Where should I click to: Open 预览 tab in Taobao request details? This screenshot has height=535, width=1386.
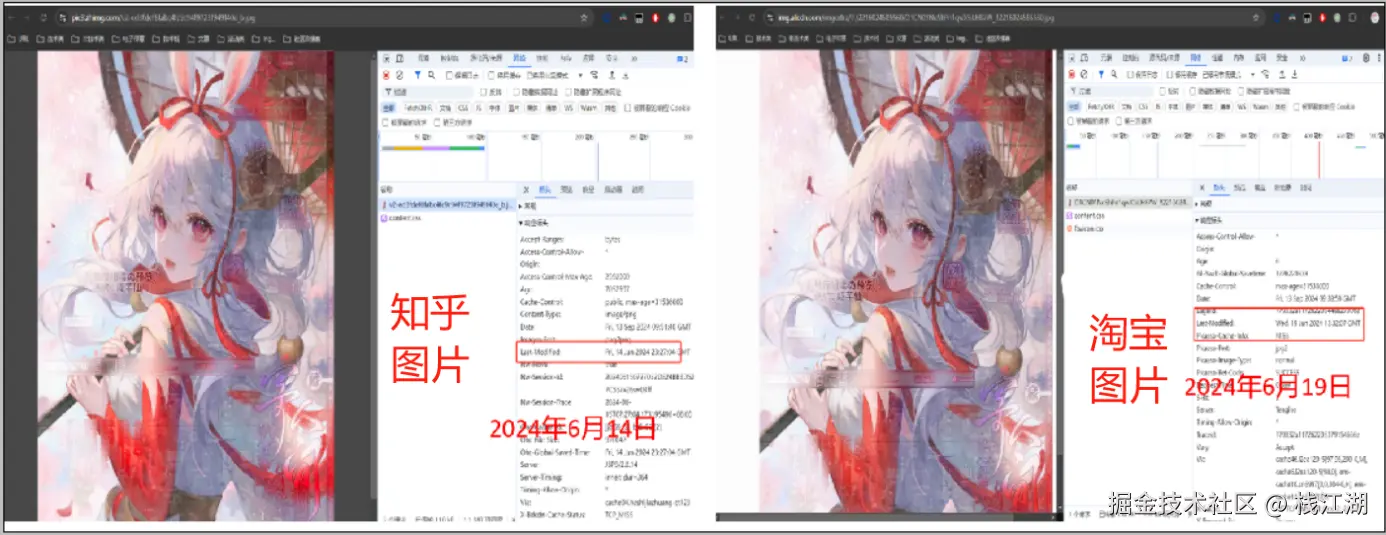(x=1240, y=187)
